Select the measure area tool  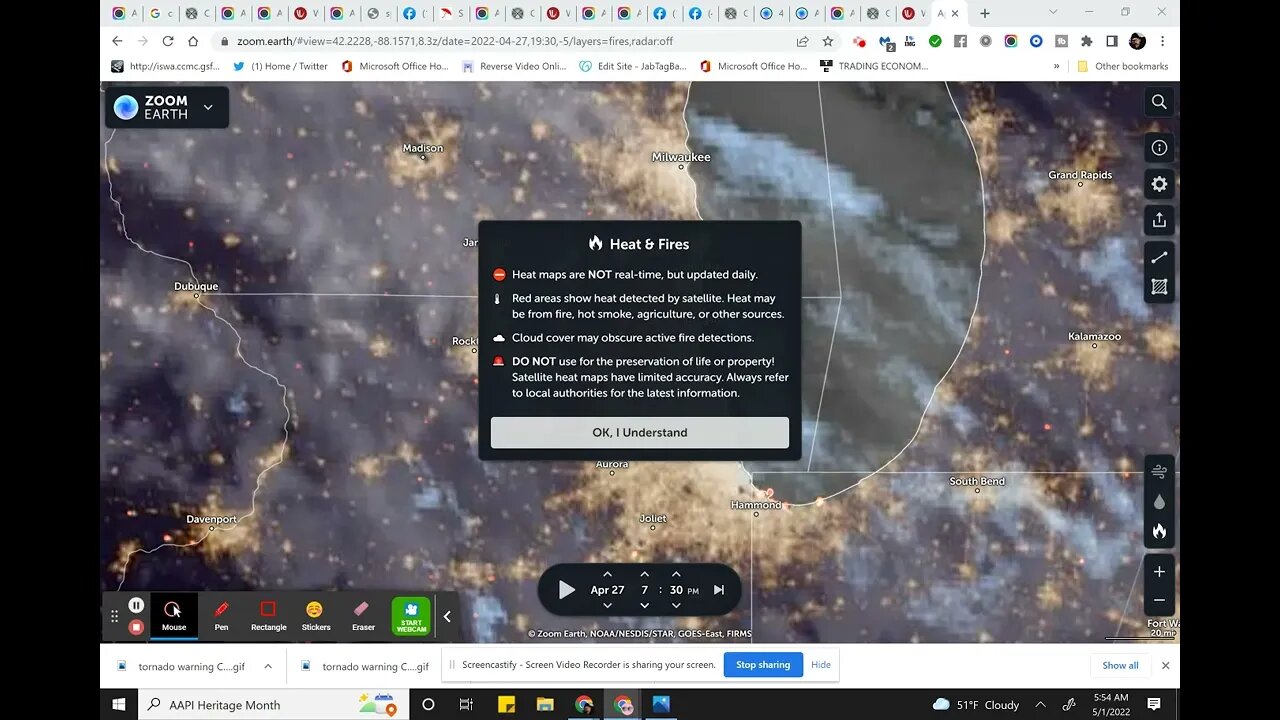[x=1159, y=287]
